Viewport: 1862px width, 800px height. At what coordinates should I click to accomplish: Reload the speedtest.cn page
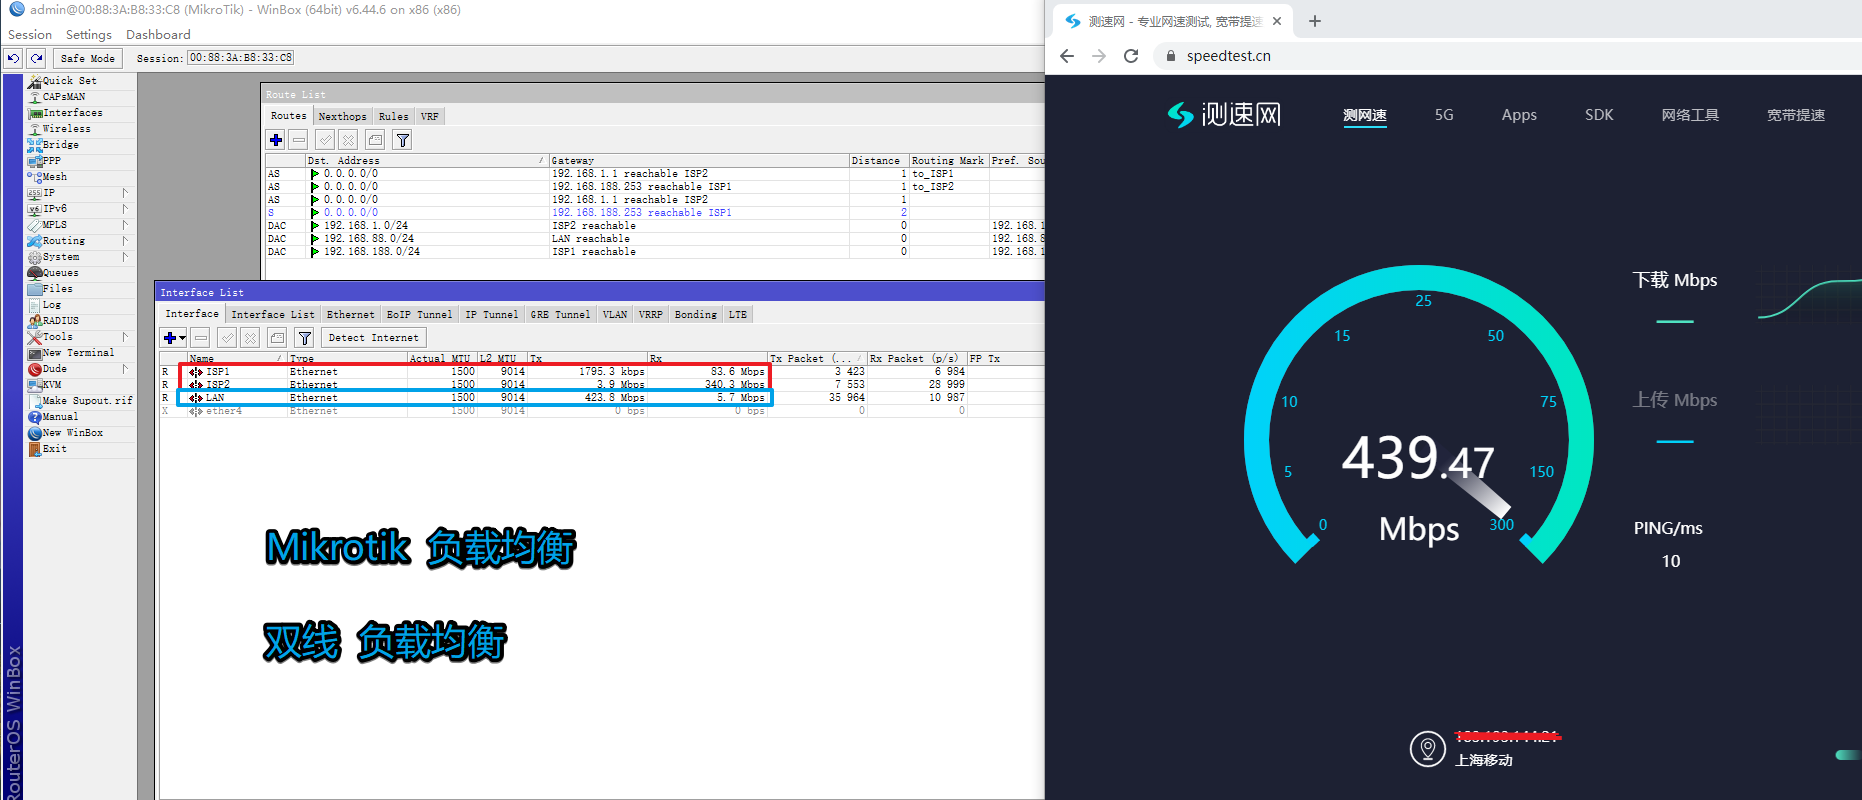pos(1131,56)
